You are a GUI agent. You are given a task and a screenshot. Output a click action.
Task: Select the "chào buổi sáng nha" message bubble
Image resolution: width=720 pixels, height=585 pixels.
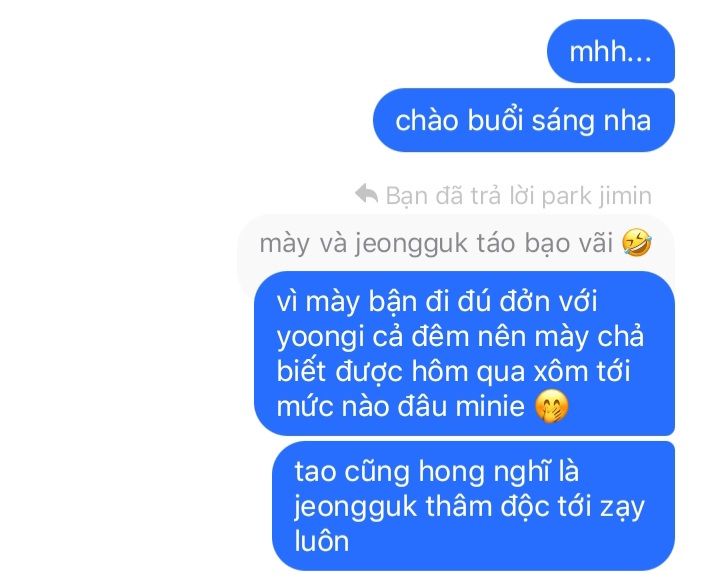pos(523,120)
